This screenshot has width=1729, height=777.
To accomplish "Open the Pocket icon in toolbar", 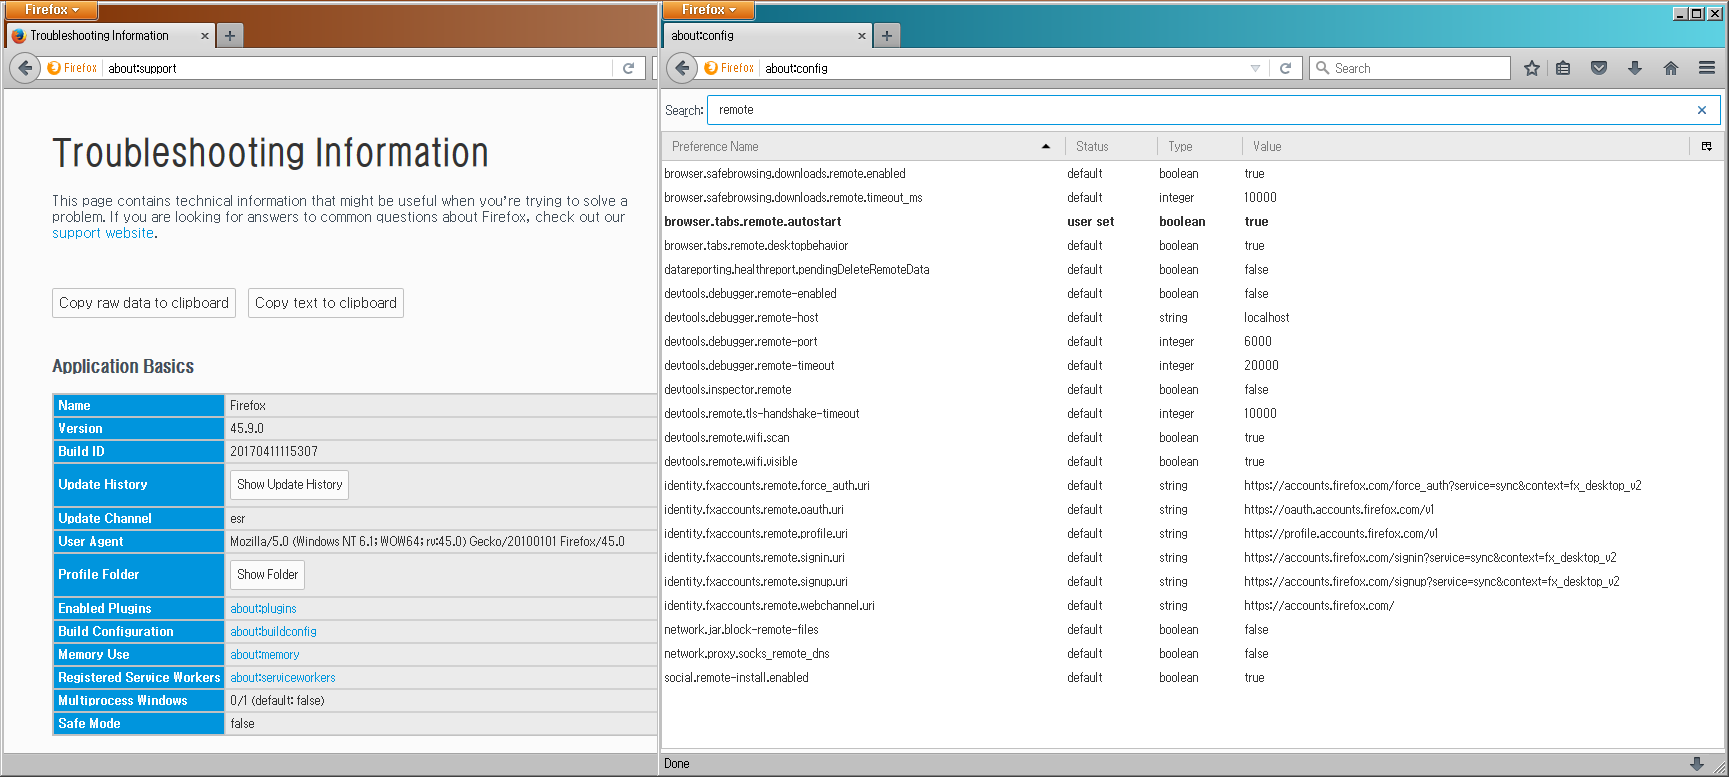I will click(x=1599, y=68).
